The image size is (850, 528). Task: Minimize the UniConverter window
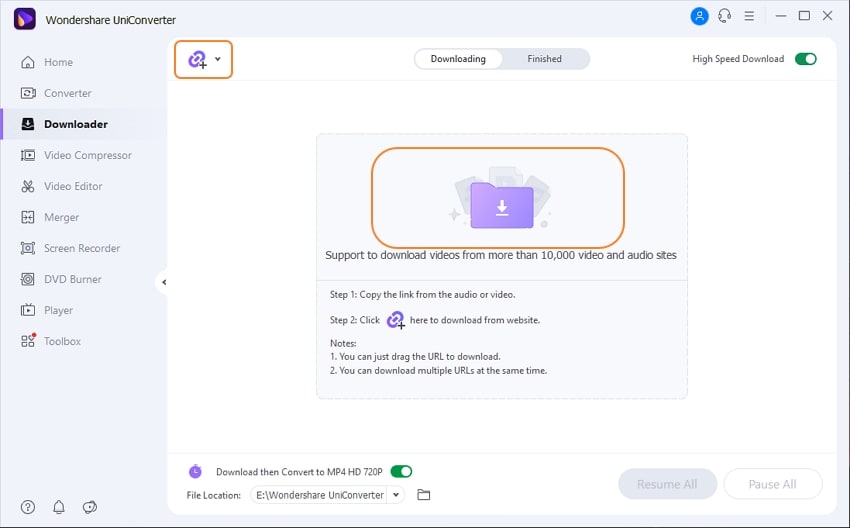click(x=781, y=16)
